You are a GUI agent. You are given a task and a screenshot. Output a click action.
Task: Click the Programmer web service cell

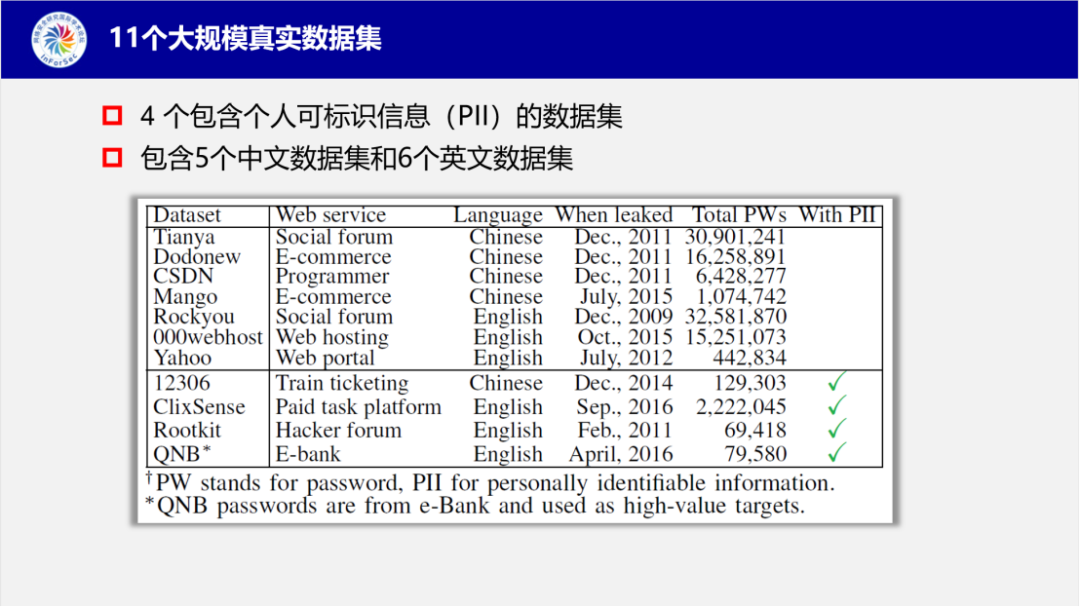[x=333, y=277]
